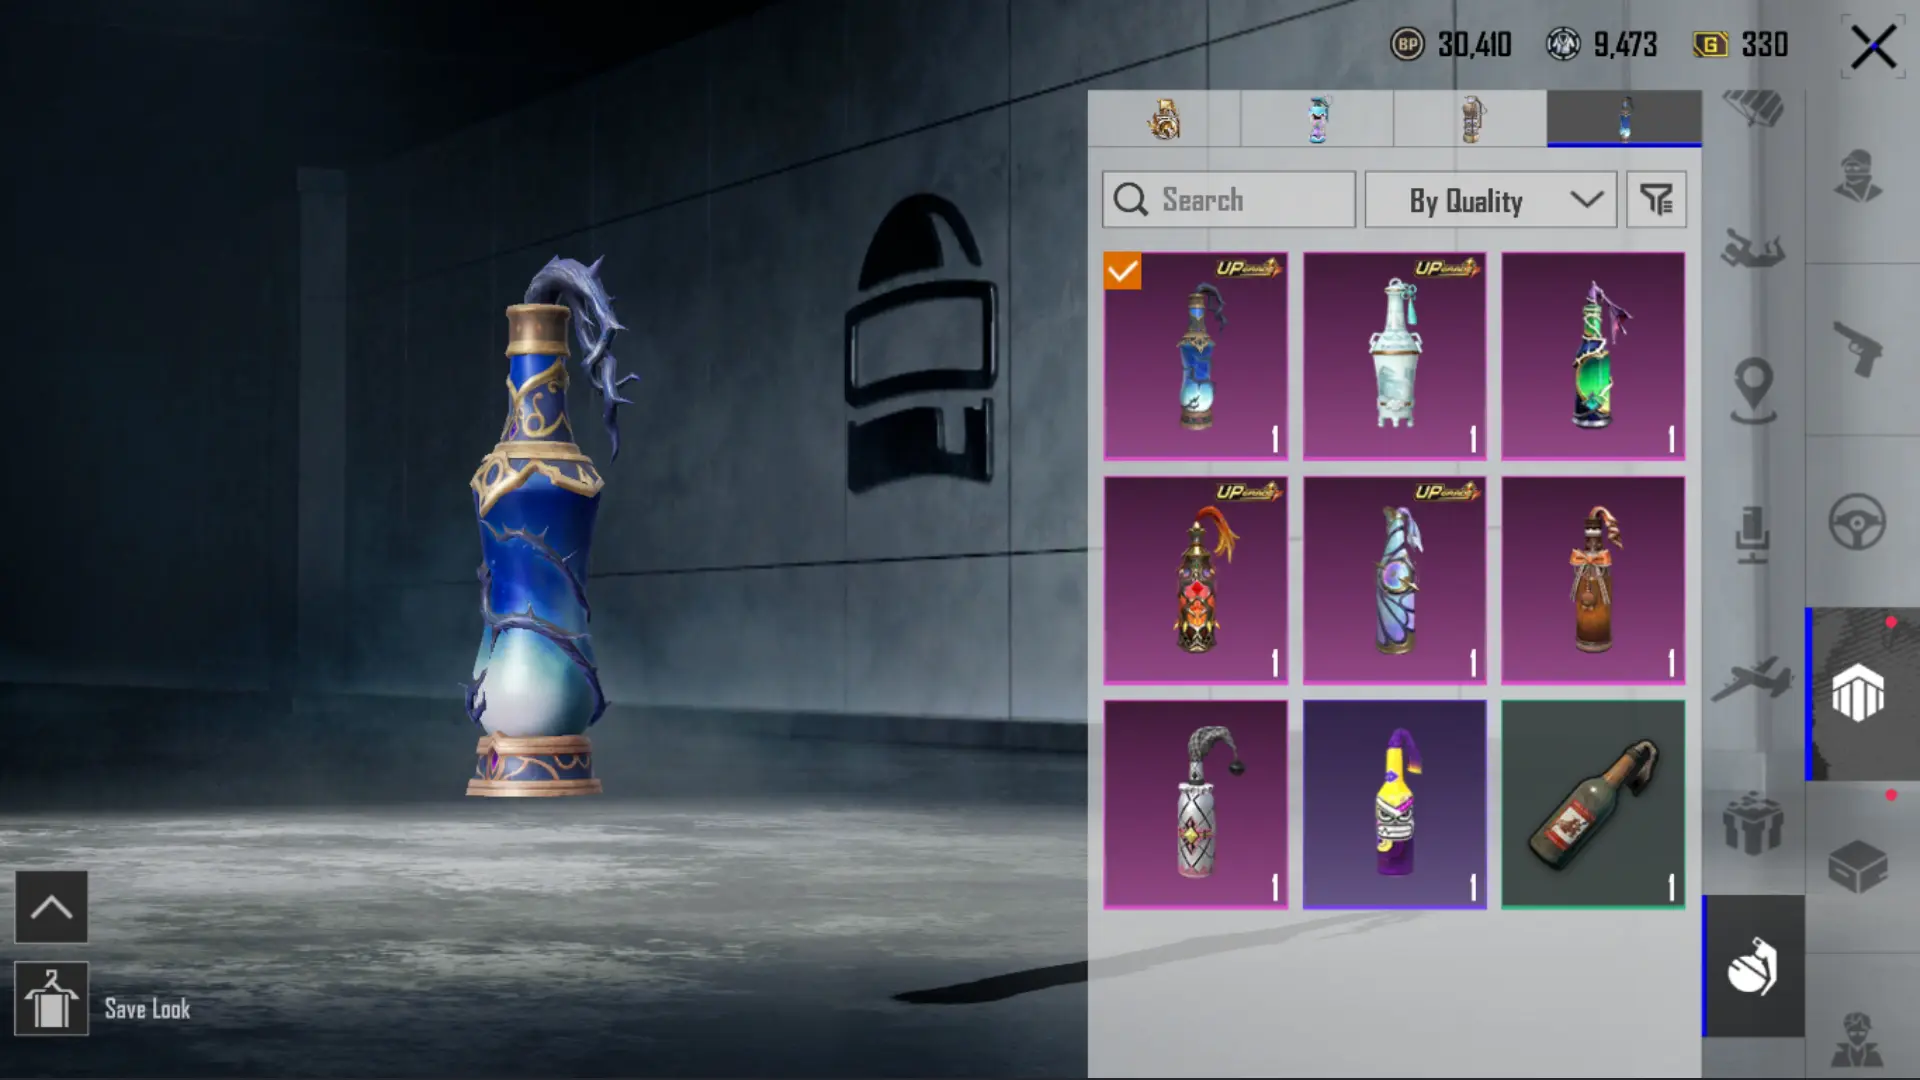The height and width of the screenshot is (1080, 1920).
Task: Expand the By Quality sort dropdown
Action: click(1490, 200)
